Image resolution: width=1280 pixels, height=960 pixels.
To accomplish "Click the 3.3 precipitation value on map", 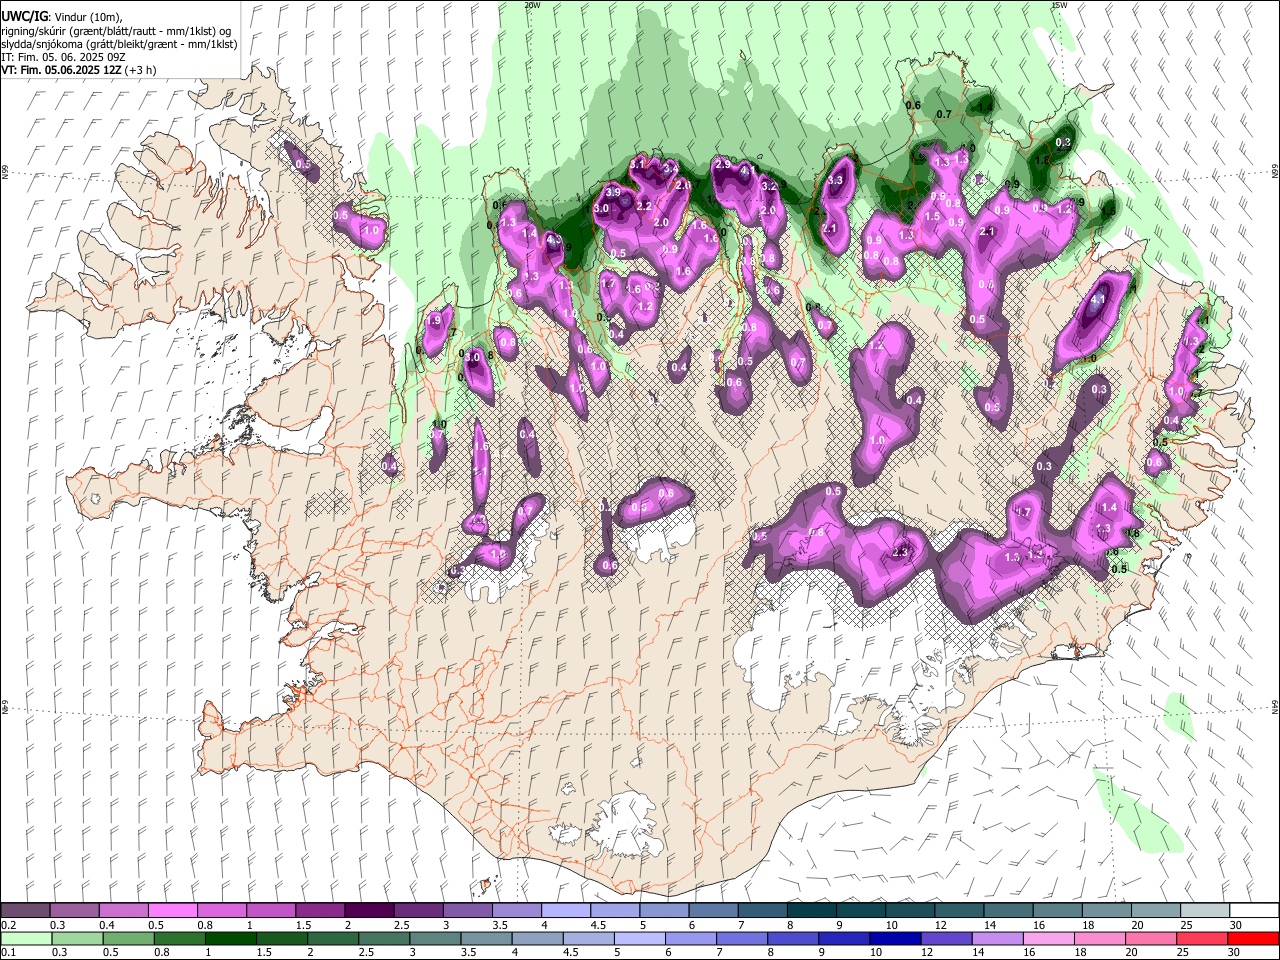I will [836, 180].
